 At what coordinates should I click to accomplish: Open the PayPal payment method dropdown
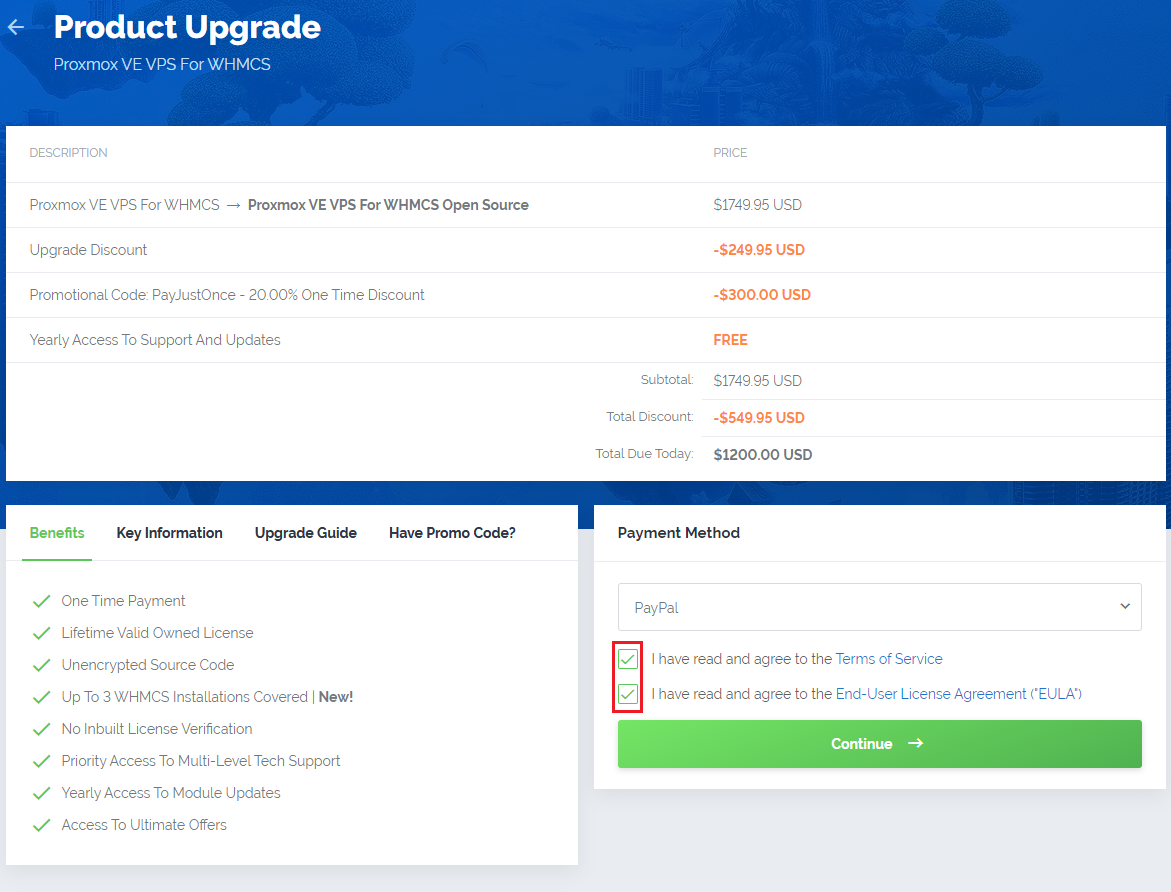tap(879, 607)
